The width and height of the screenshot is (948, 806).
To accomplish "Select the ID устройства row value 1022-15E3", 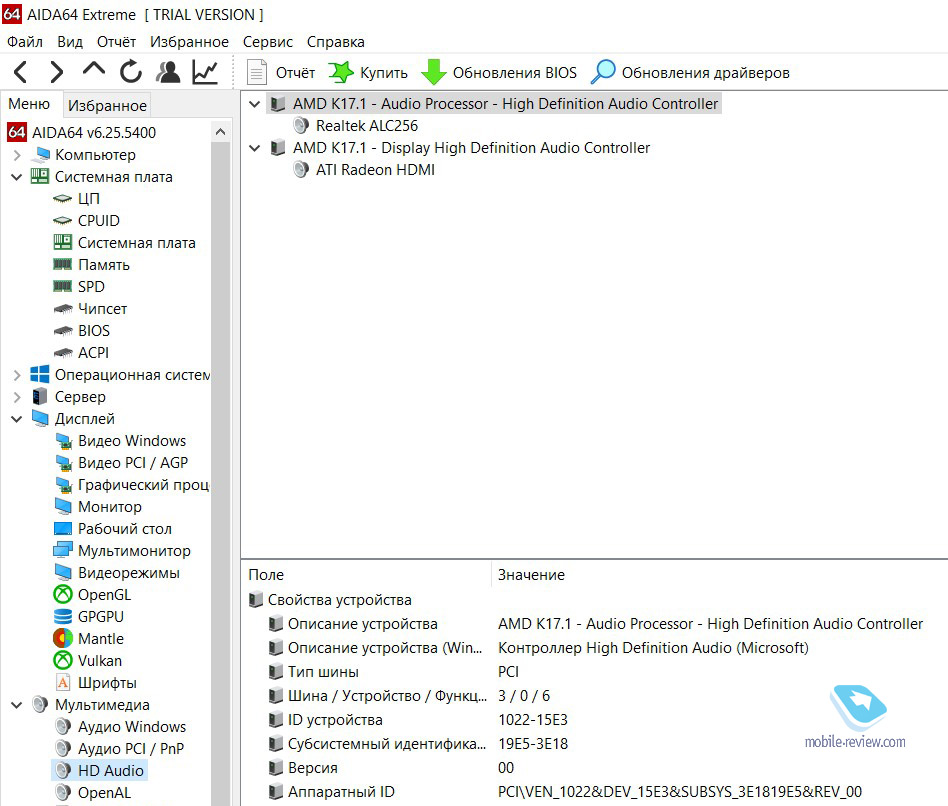I will pos(533,720).
